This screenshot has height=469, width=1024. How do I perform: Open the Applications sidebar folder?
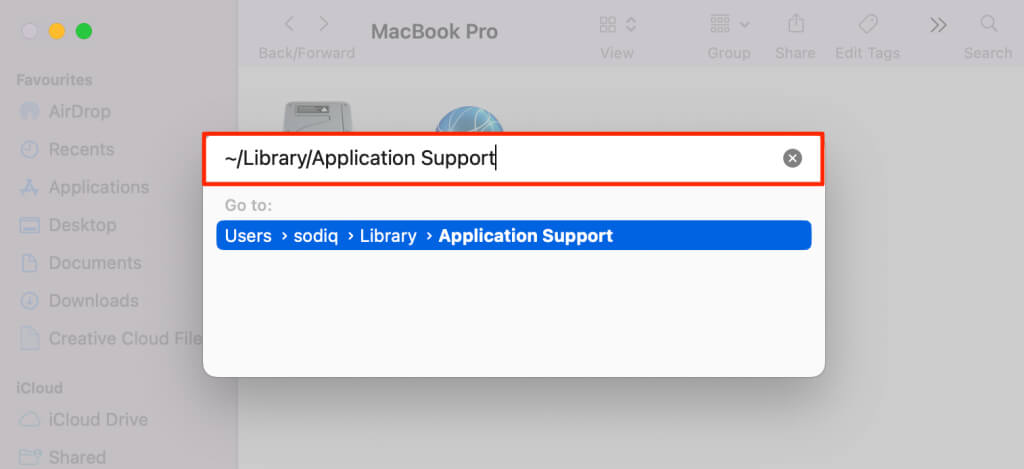point(84,187)
